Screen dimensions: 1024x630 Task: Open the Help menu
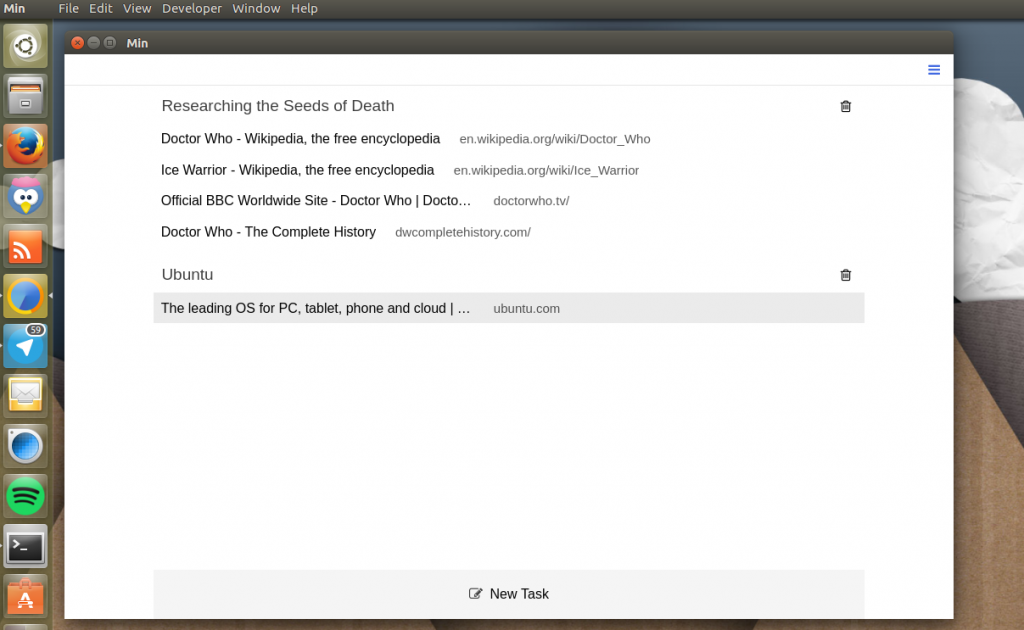pos(304,8)
